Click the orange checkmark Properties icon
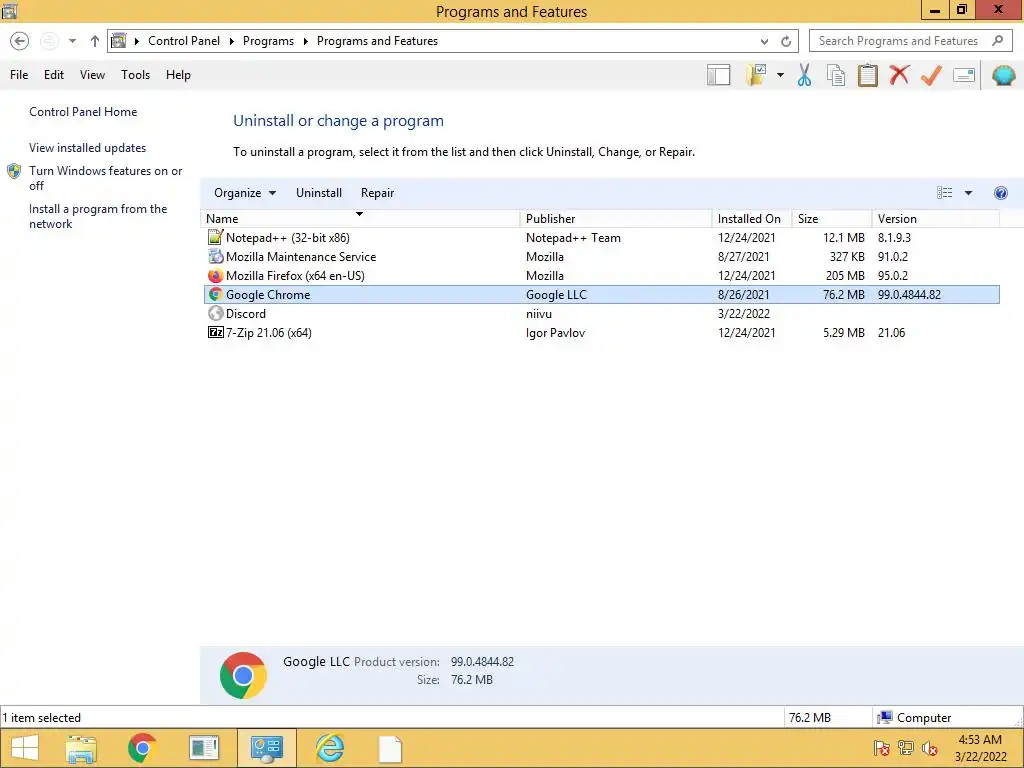 (931, 75)
